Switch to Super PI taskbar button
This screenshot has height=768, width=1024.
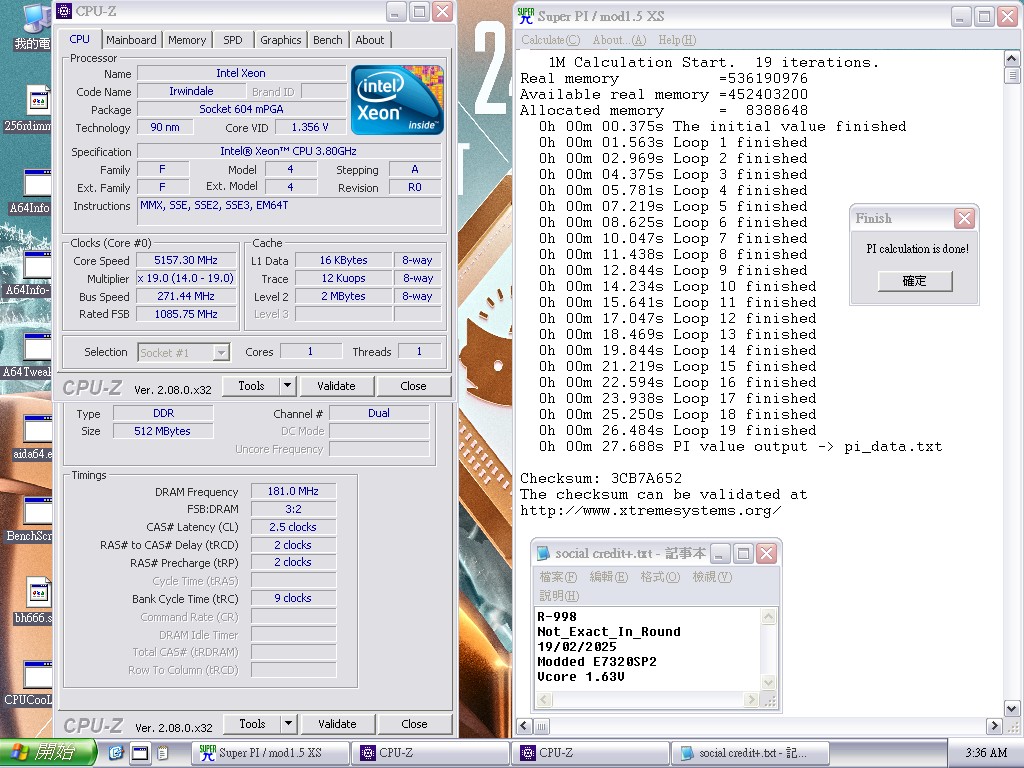[x=270, y=753]
